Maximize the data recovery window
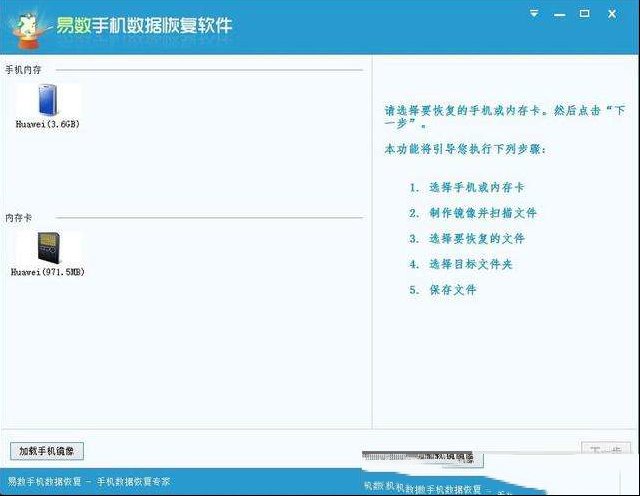This screenshot has height=496, width=640. pos(584,14)
